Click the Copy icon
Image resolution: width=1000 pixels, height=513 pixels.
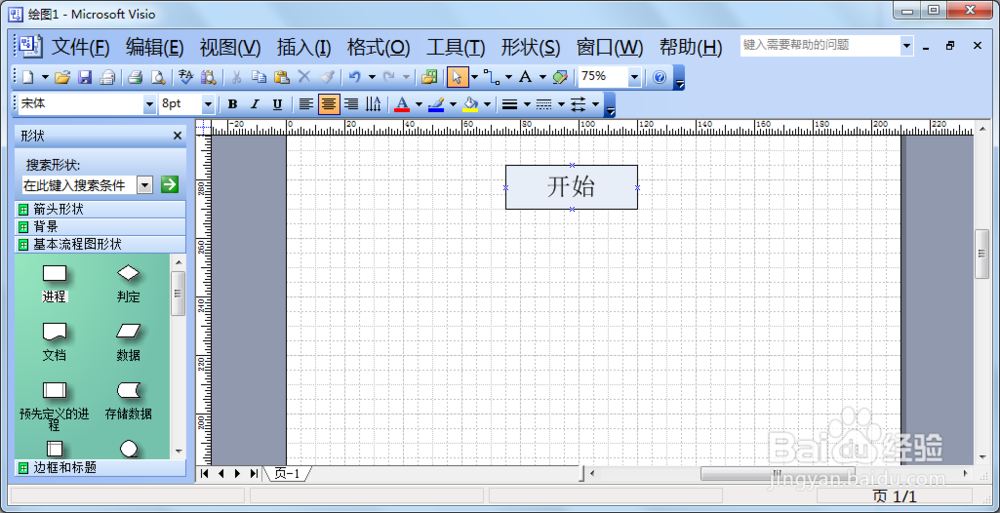[259, 78]
